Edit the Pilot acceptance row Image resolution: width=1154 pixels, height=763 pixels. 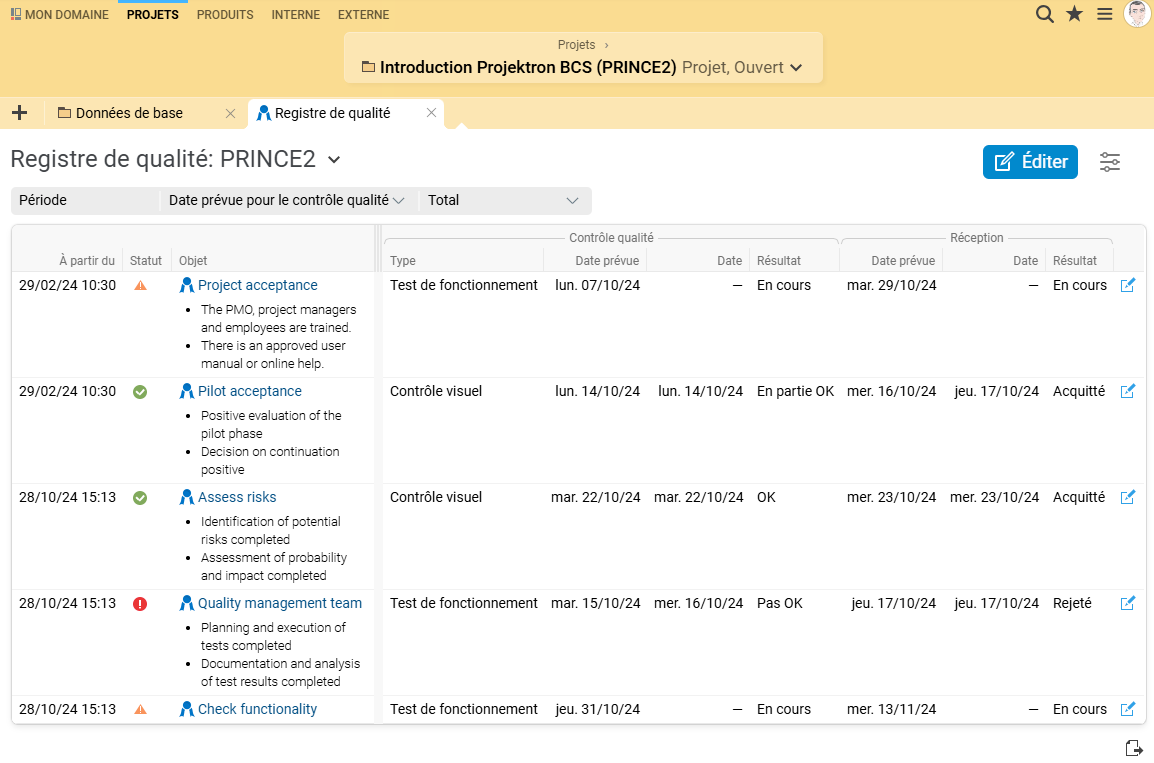[1128, 391]
